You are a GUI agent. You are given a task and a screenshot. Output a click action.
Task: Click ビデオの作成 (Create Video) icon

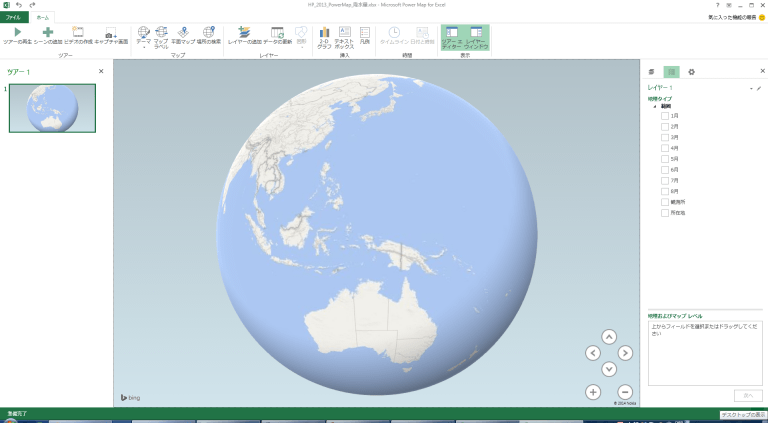click(x=79, y=34)
